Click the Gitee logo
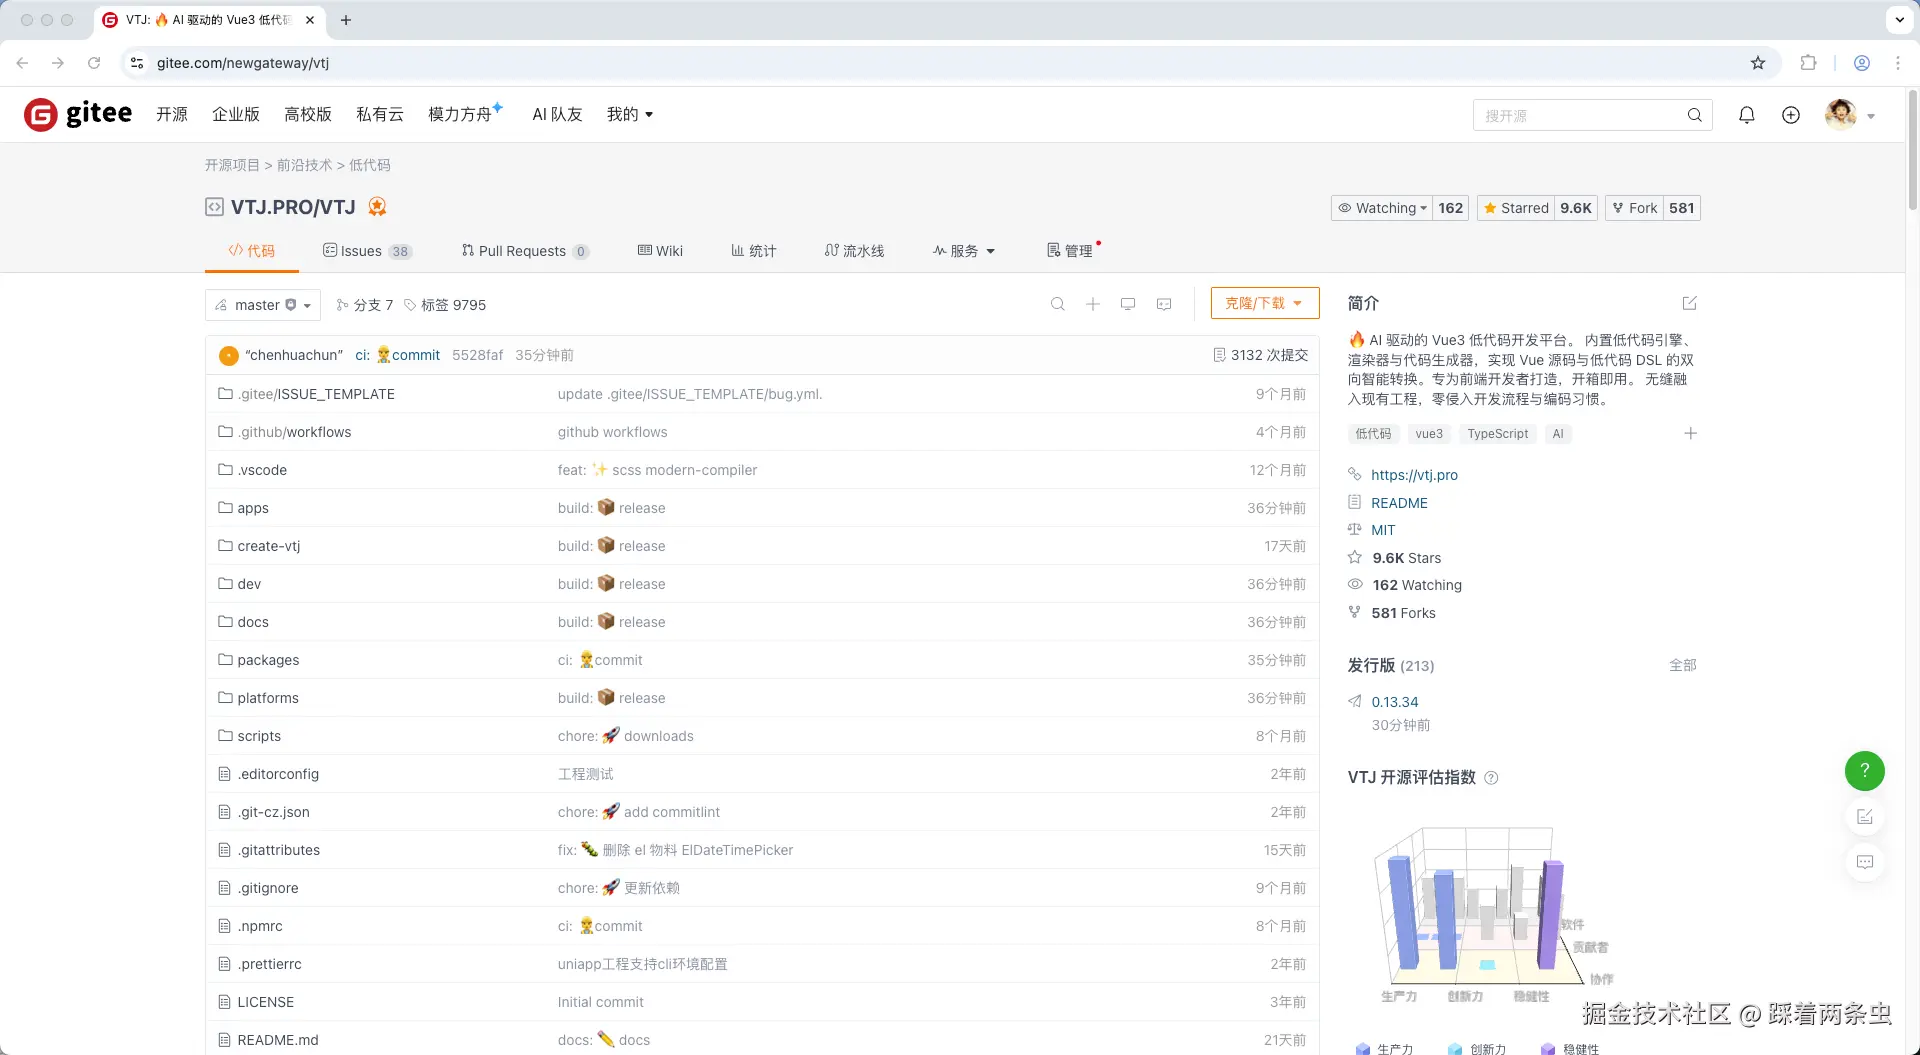Image resolution: width=1920 pixels, height=1055 pixels. (x=78, y=115)
